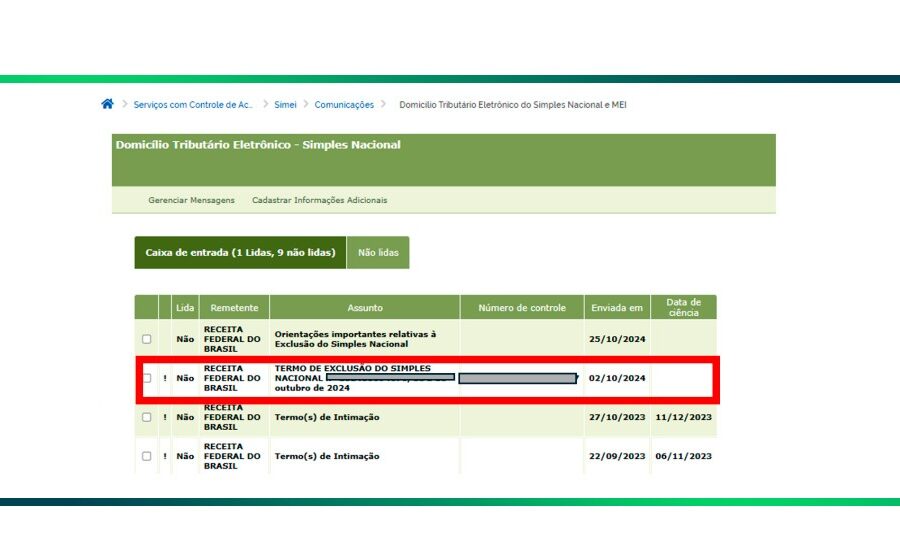Check the box for Orientações importantes message

pyautogui.click(x=147, y=339)
